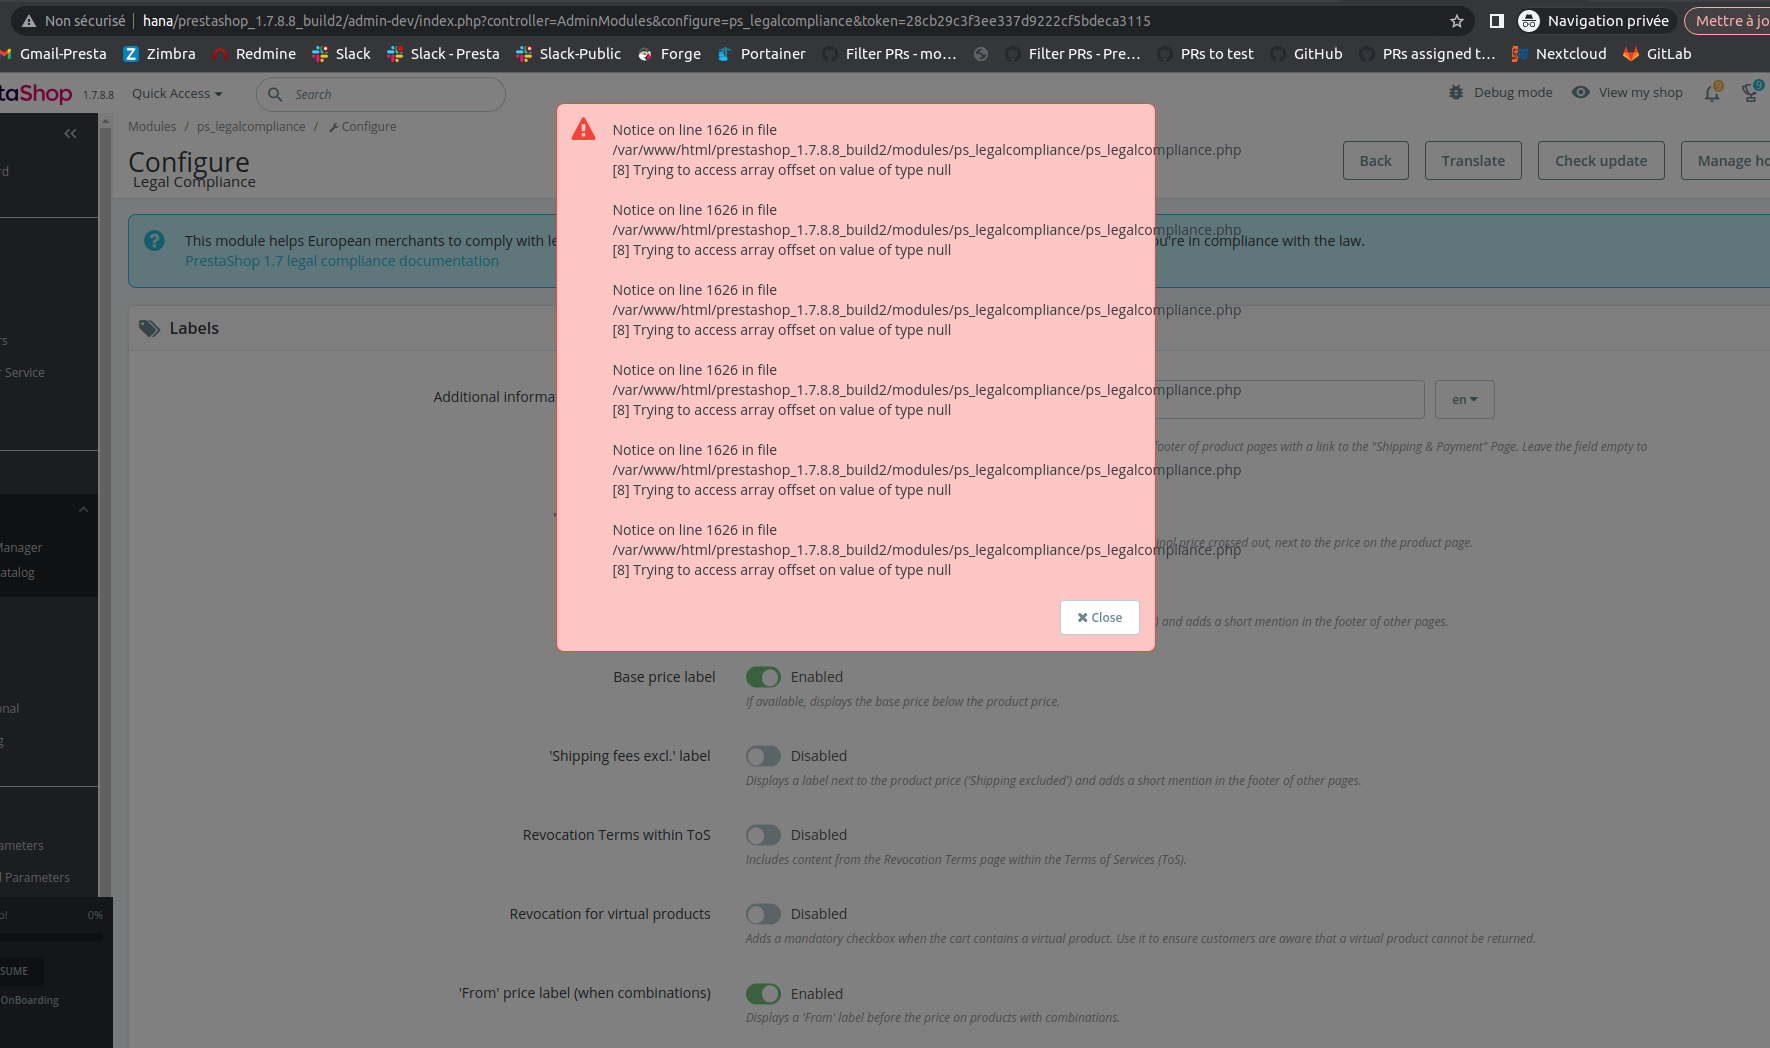
Task: Disable the Base price label toggle
Action: pyautogui.click(x=763, y=677)
